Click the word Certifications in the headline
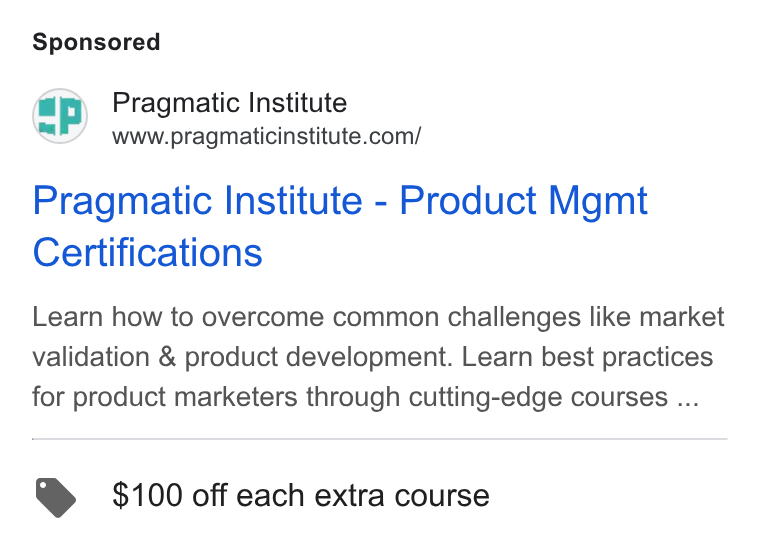Image resolution: width=760 pixels, height=556 pixels. pyautogui.click(x=148, y=253)
